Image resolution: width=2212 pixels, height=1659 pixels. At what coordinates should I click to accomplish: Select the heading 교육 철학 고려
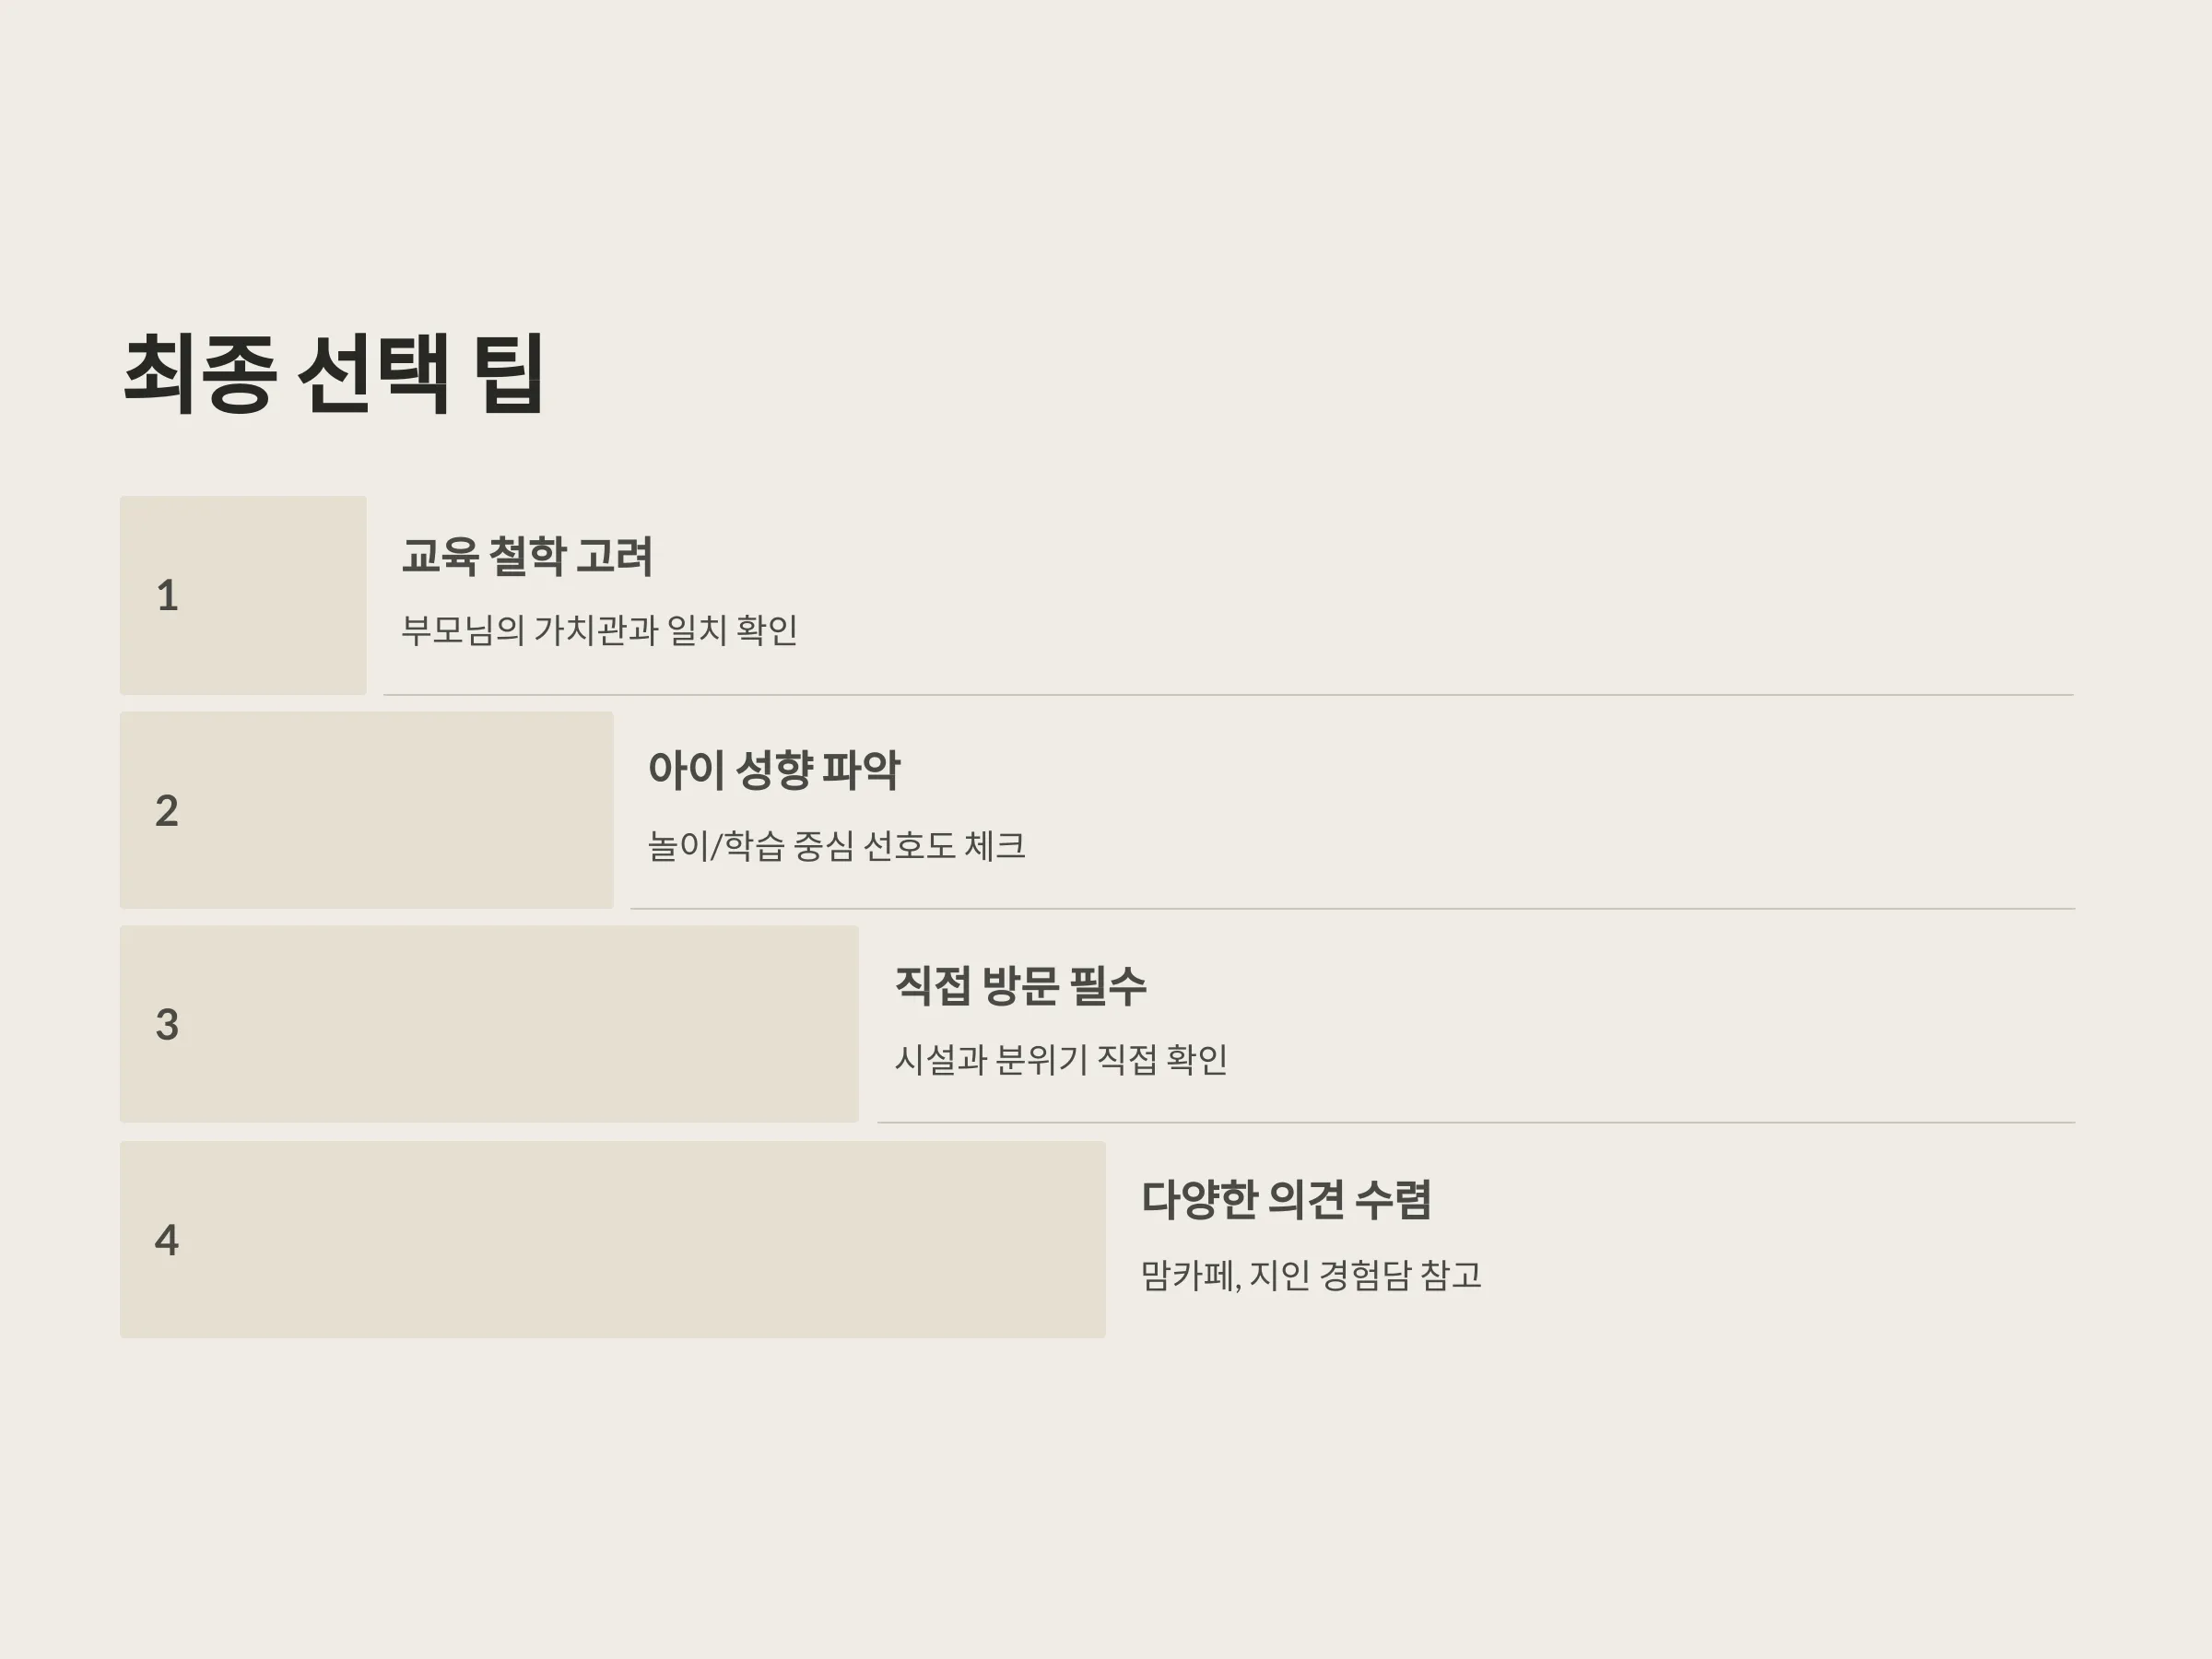527,556
